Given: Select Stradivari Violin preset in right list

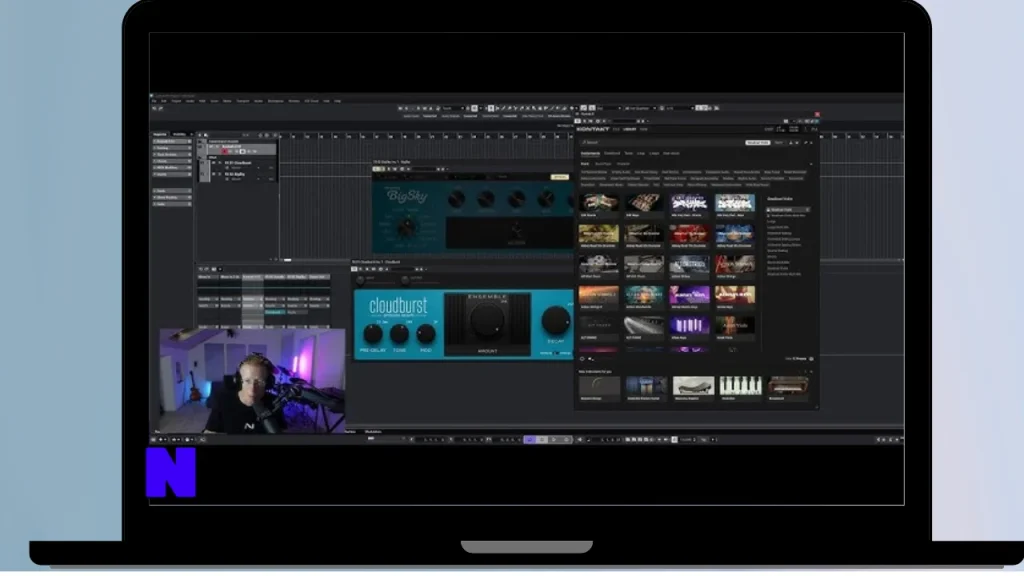Looking at the screenshot, I should (788, 210).
